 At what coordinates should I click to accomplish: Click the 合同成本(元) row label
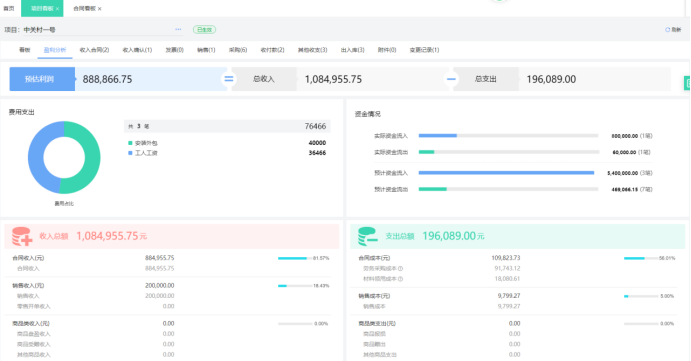tap(374, 258)
